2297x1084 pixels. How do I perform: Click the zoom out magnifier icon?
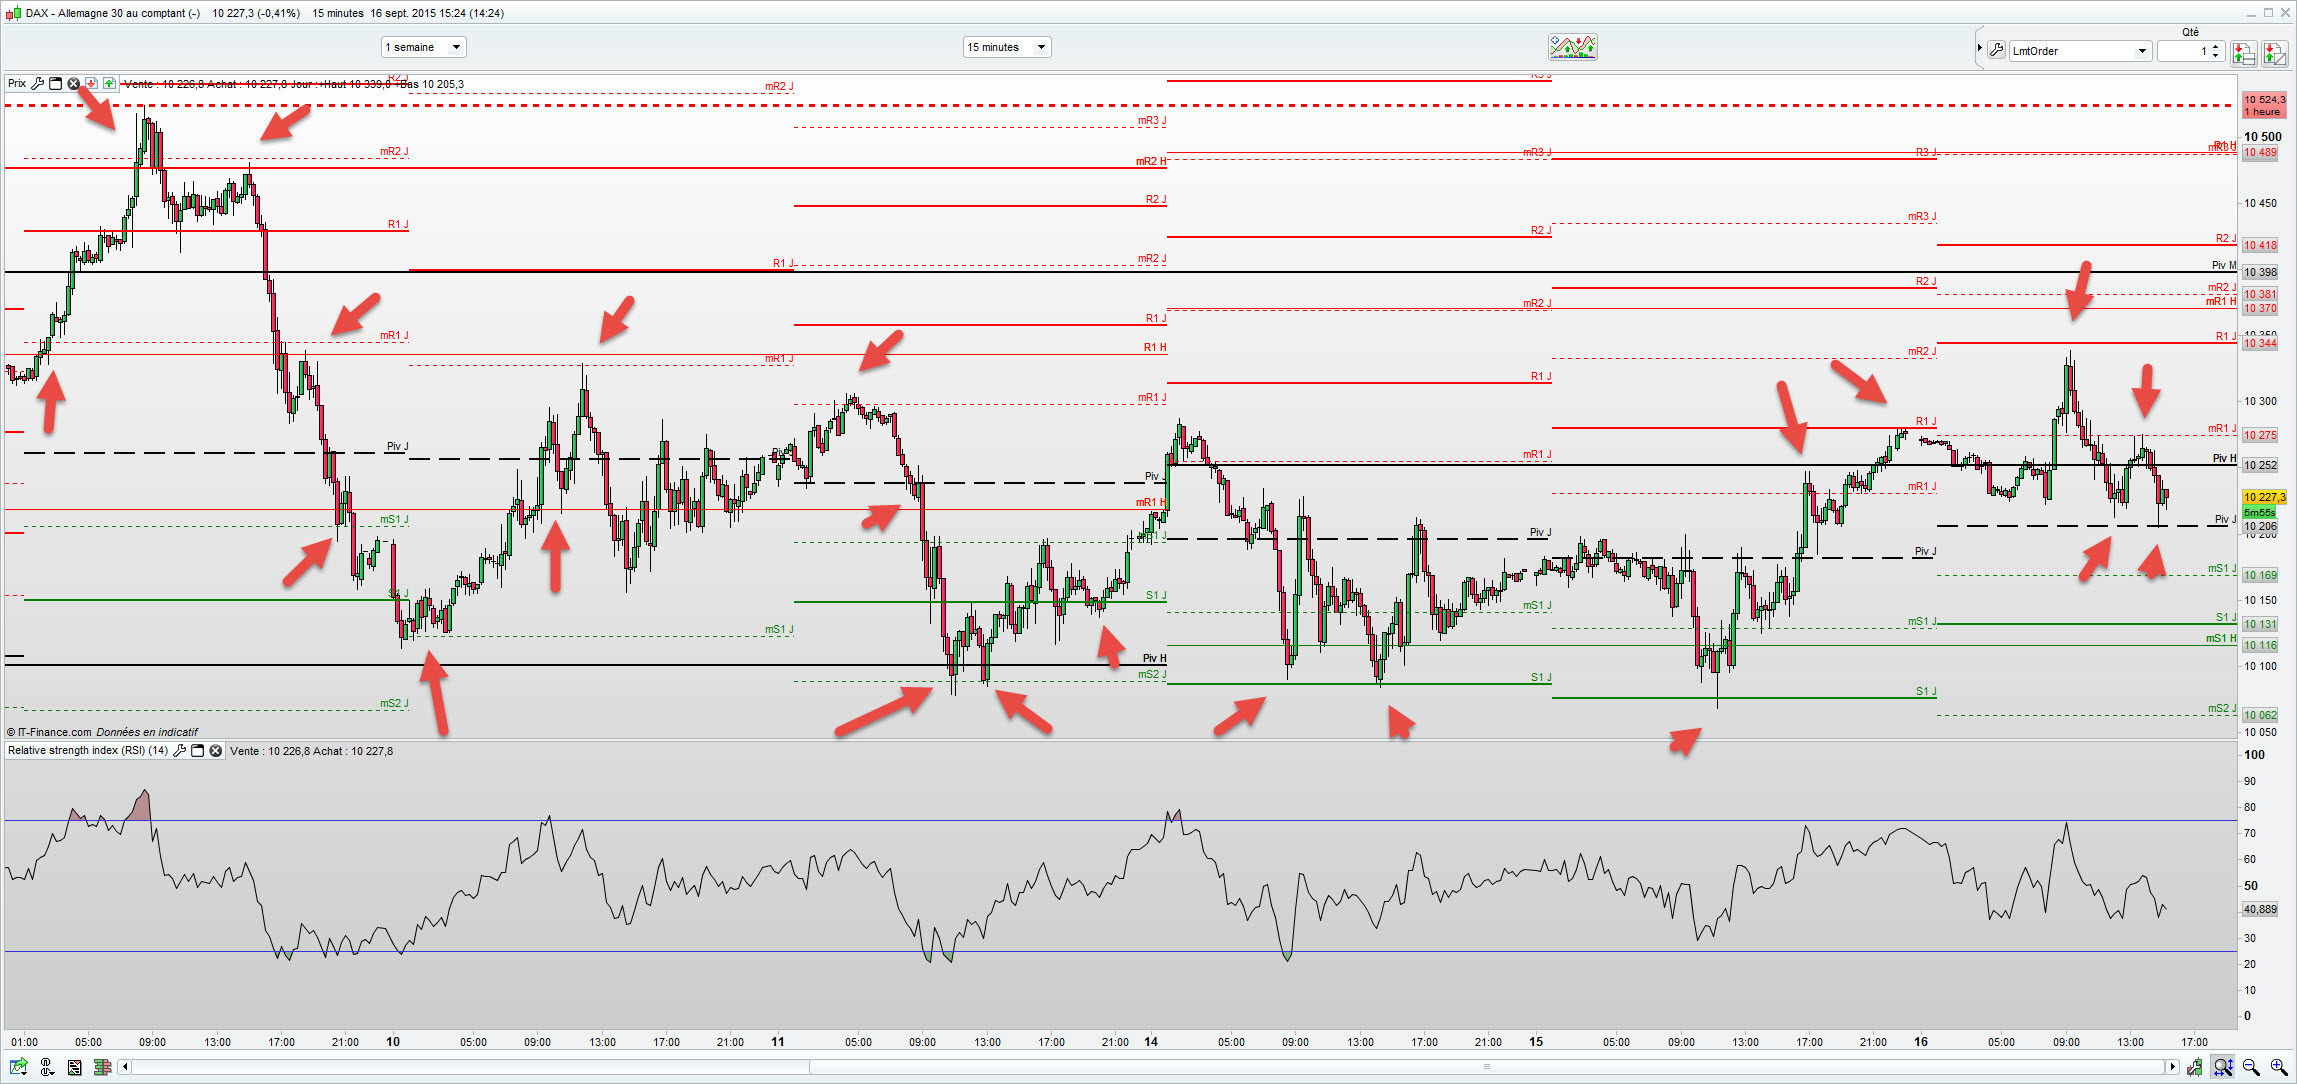click(x=2250, y=1068)
